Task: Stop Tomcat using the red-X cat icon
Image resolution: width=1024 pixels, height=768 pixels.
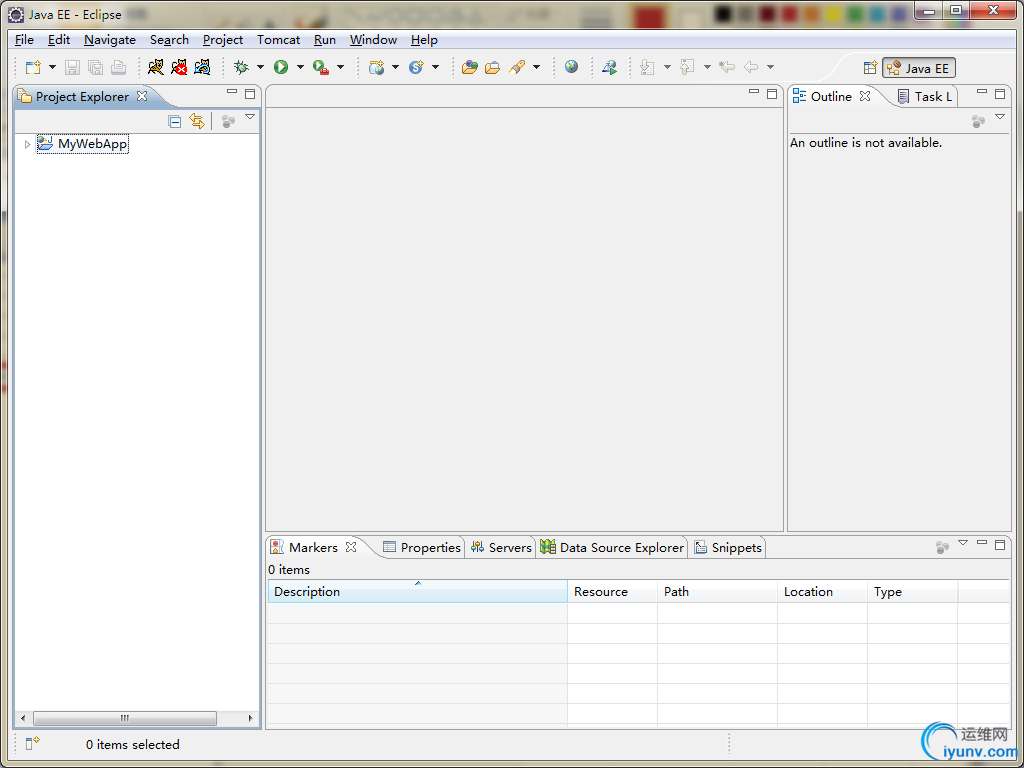Action: tap(179, 67)
